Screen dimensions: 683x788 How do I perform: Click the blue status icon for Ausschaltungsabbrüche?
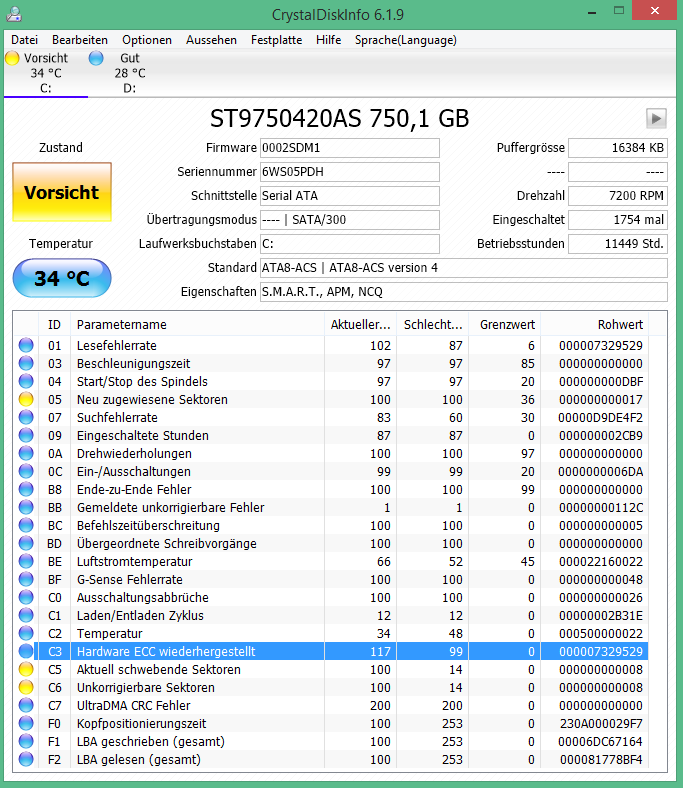pos(26,598)
